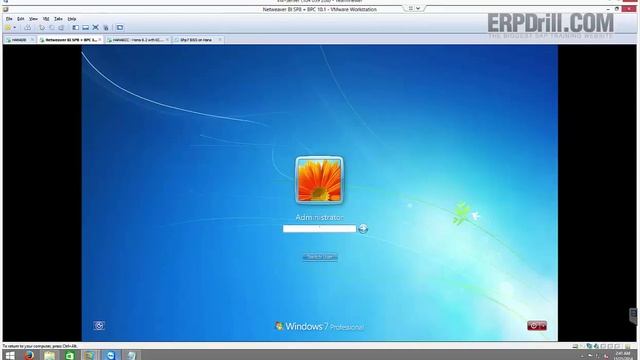
Task: Toggle the VMware library panel
Action: pos(76,28)
